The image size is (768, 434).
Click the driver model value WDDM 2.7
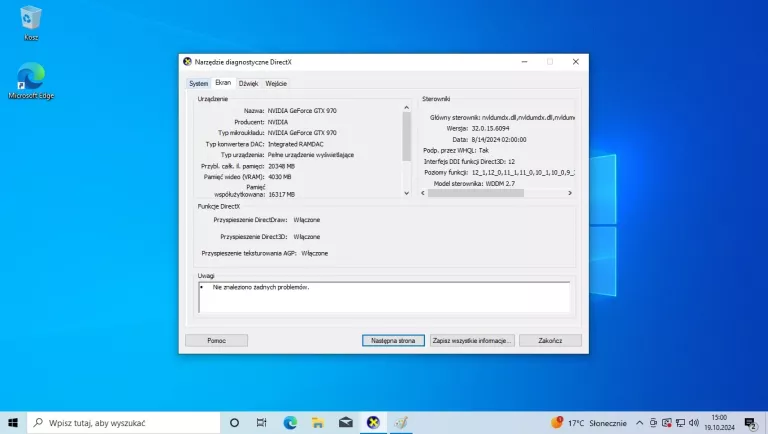(x=500, y=184)
